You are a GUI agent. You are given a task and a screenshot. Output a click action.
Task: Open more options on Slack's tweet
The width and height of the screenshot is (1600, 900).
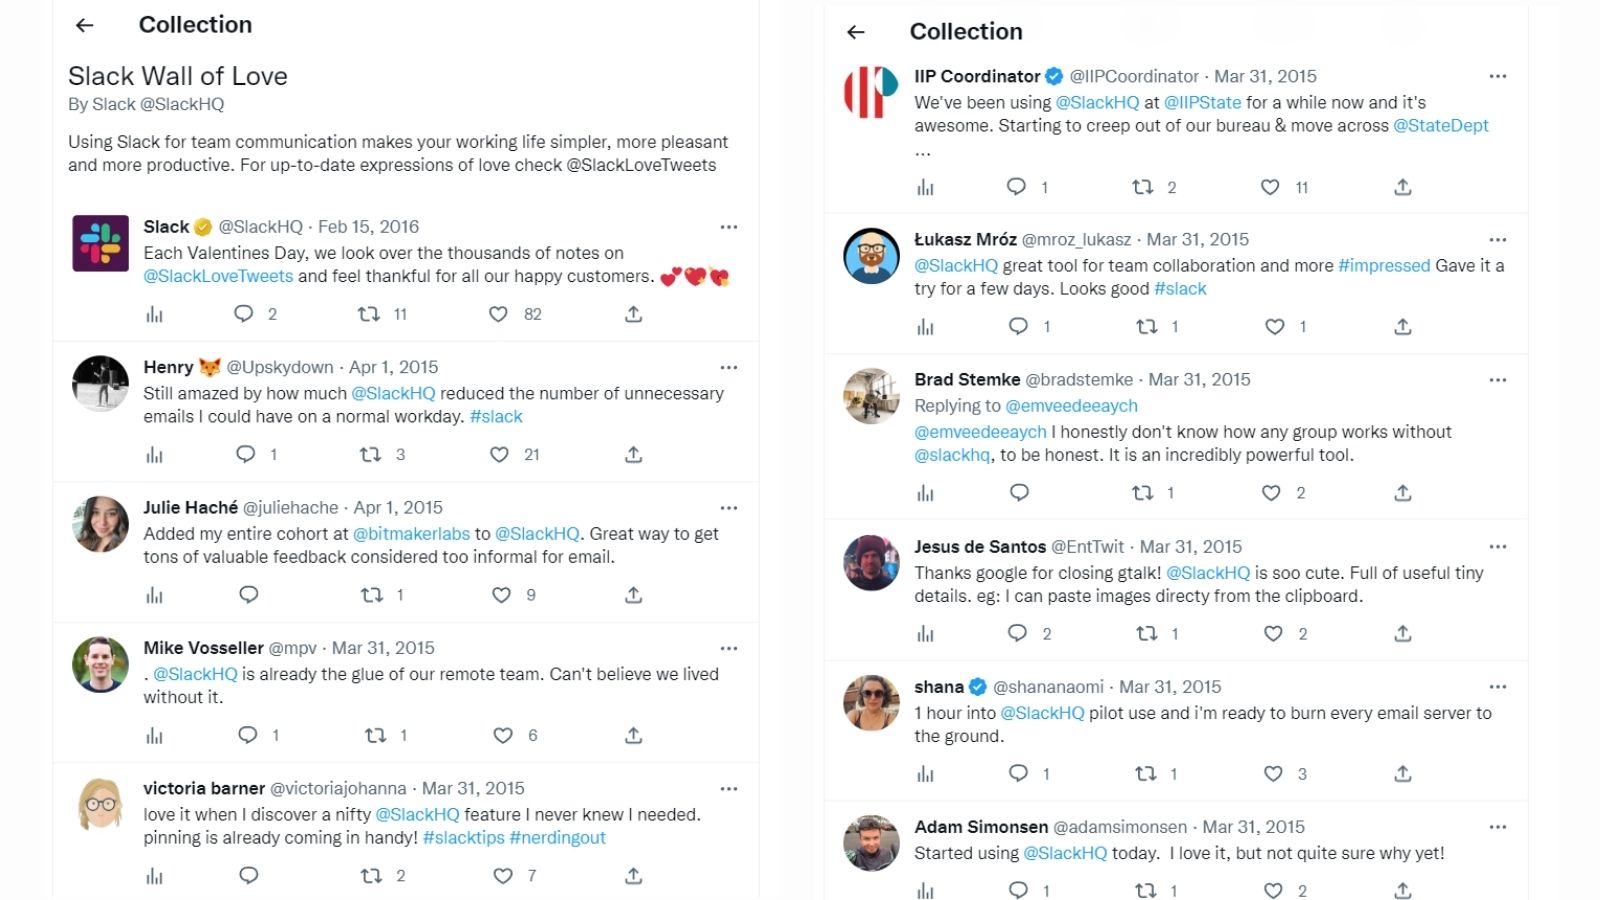(x=729, y=227)
